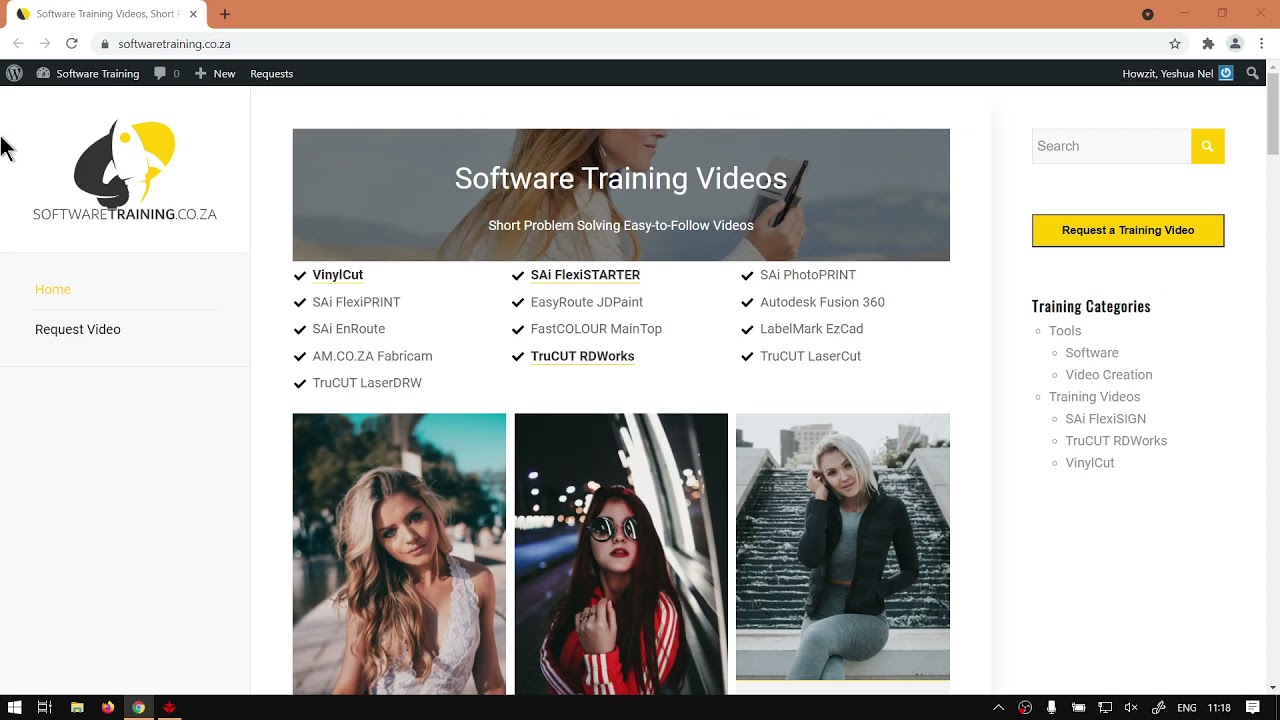Click the admin bar search magnifier icon

[x=1252, y=73]
